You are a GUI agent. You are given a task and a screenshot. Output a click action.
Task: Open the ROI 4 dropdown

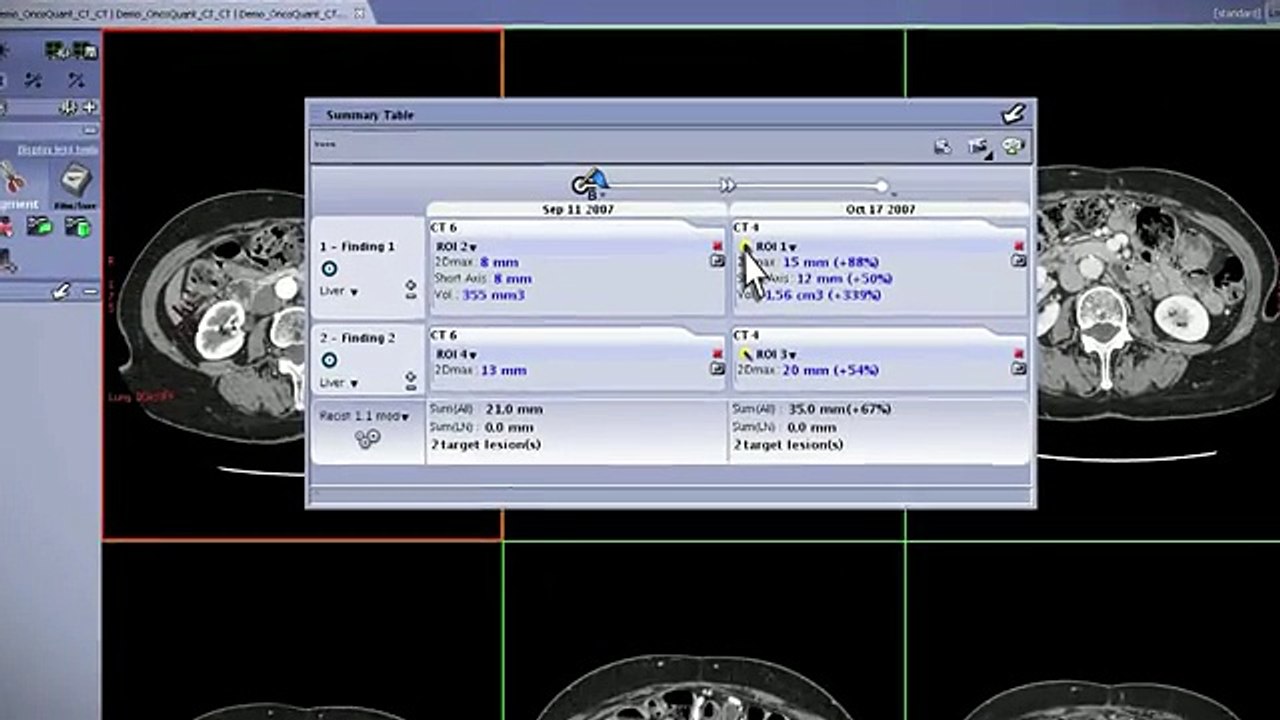point(457,354)
